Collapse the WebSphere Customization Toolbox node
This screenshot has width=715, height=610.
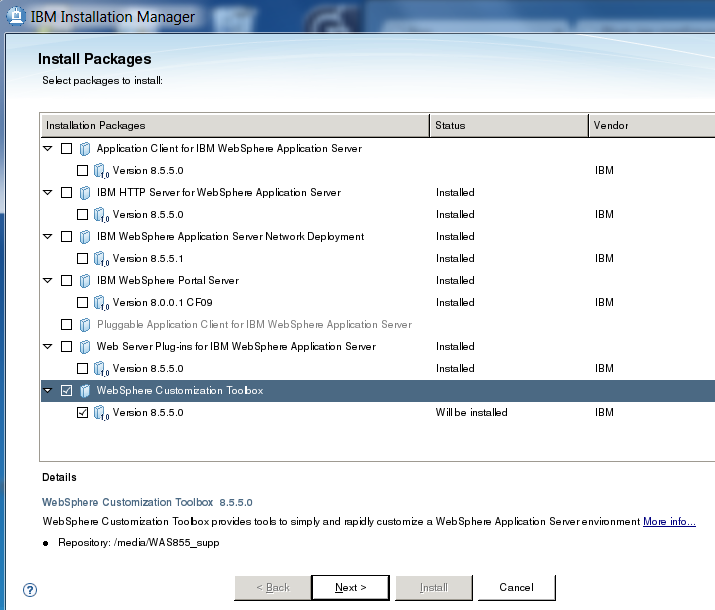point(47,390)
